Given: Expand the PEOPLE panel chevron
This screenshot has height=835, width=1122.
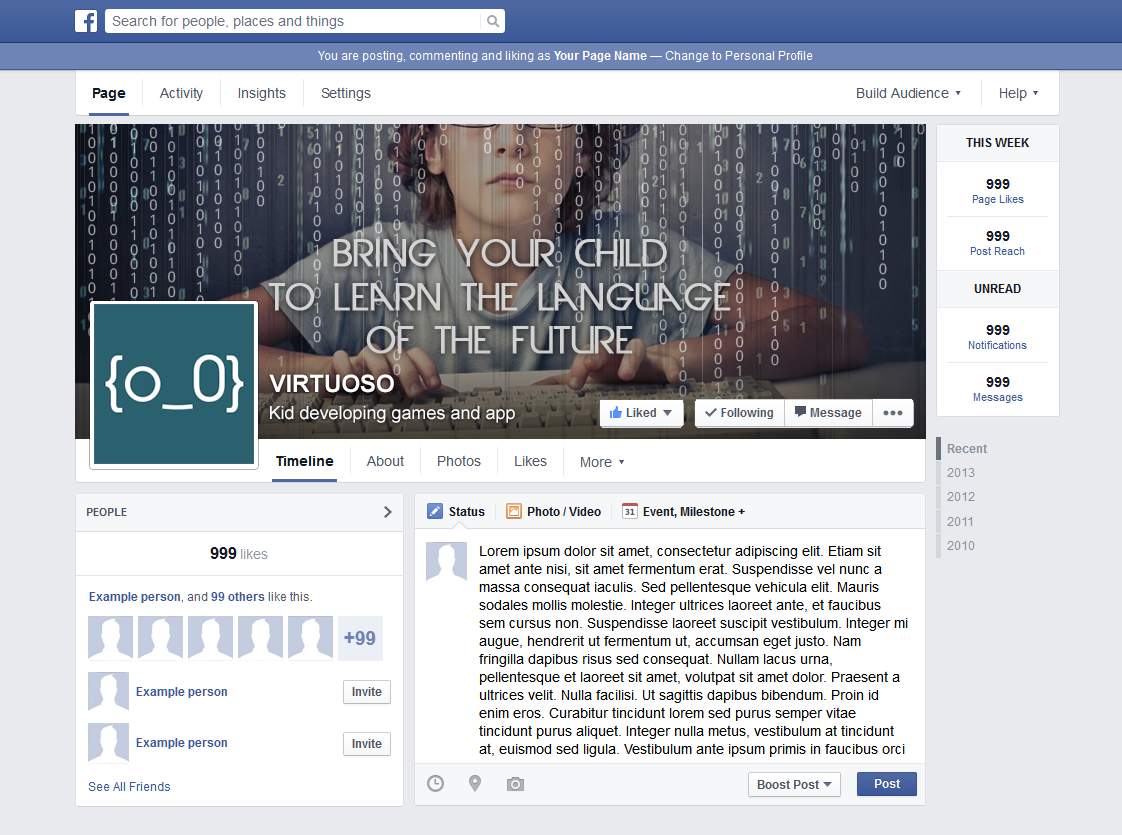Looking at the screenshot, I should pyautogui.click(x=387, y=512).
